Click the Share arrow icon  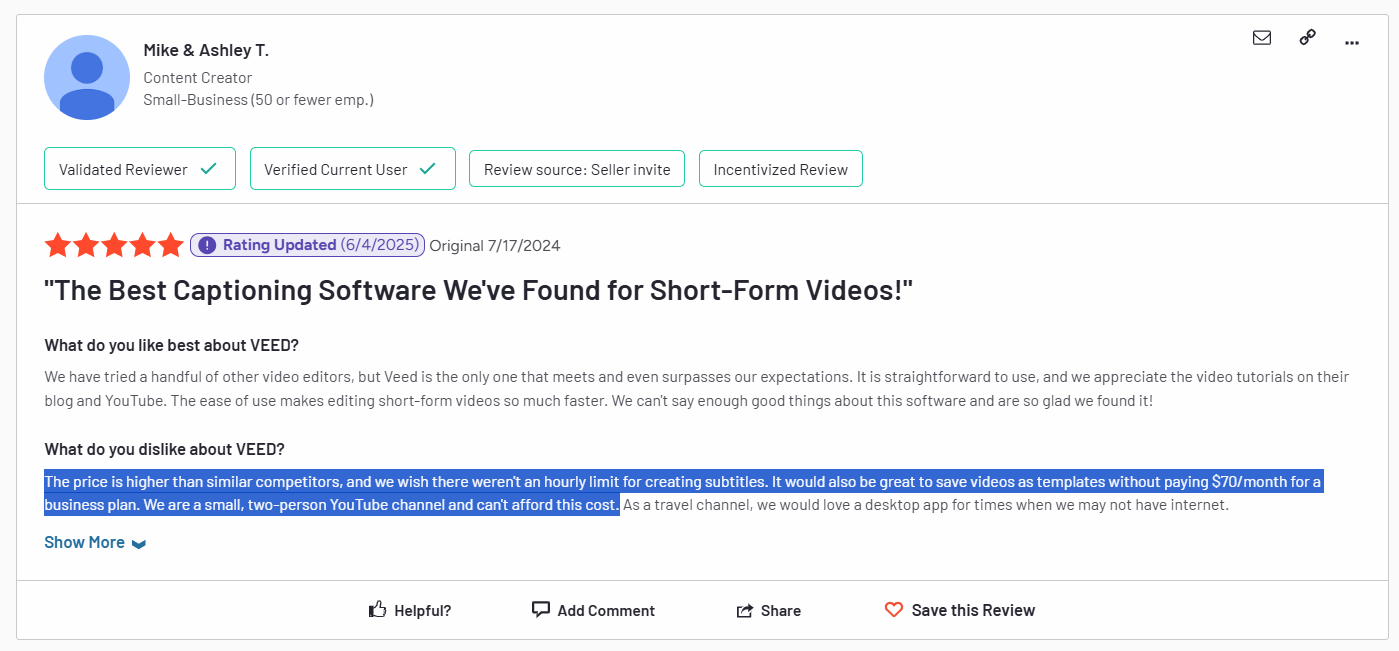pos(745,611)
